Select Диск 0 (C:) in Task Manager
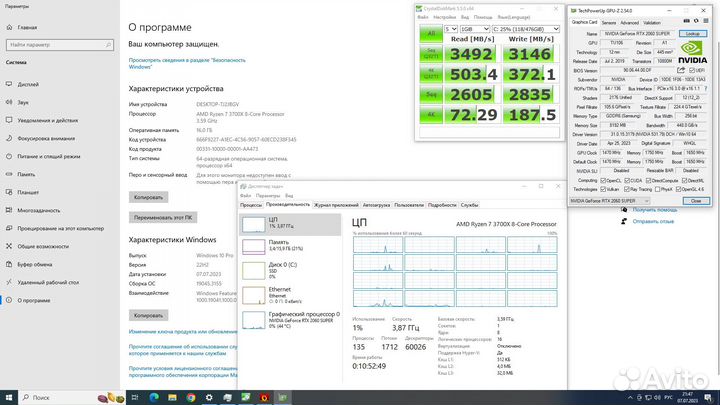The width and height of the screenshot is (720, 405). 290,270
